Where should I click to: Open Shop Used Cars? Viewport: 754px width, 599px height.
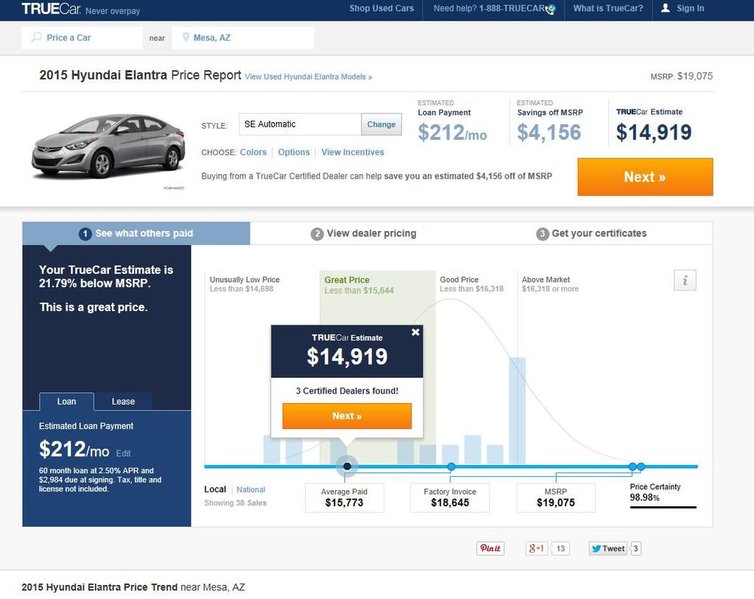(x=381, y=8)
